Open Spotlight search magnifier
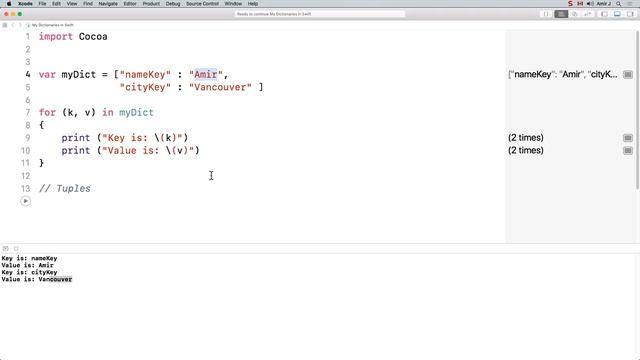This screenshot has width=640, height=360. click(619, 4)
